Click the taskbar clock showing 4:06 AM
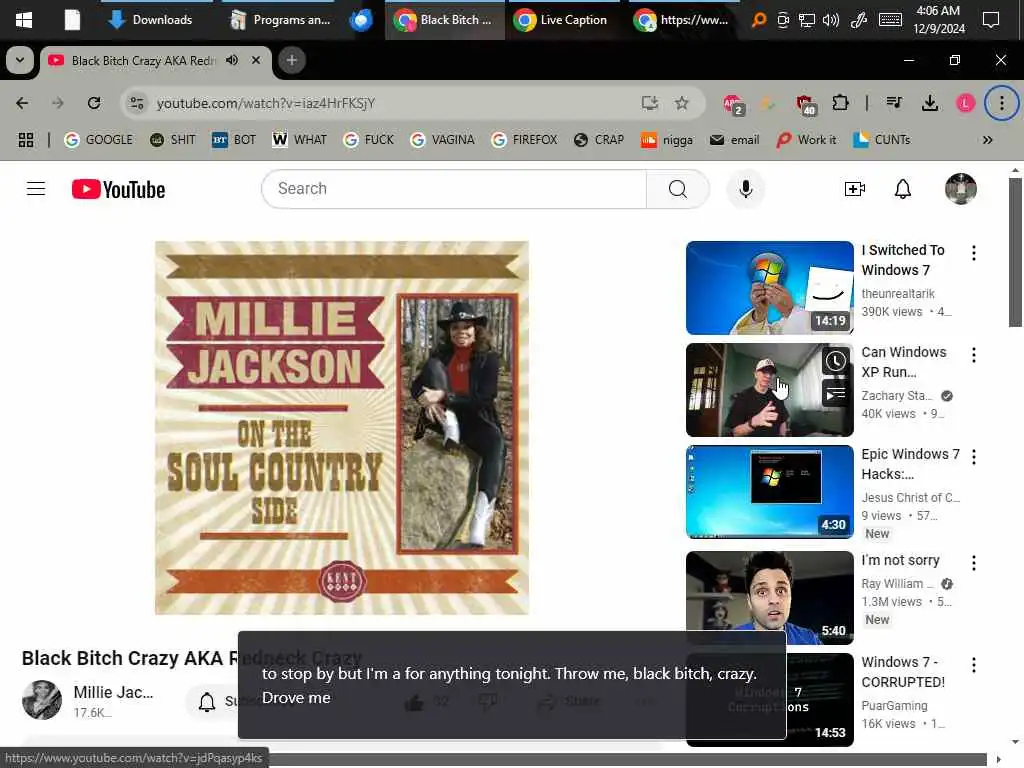1024x768 pixels. click(x=938, y=20)
